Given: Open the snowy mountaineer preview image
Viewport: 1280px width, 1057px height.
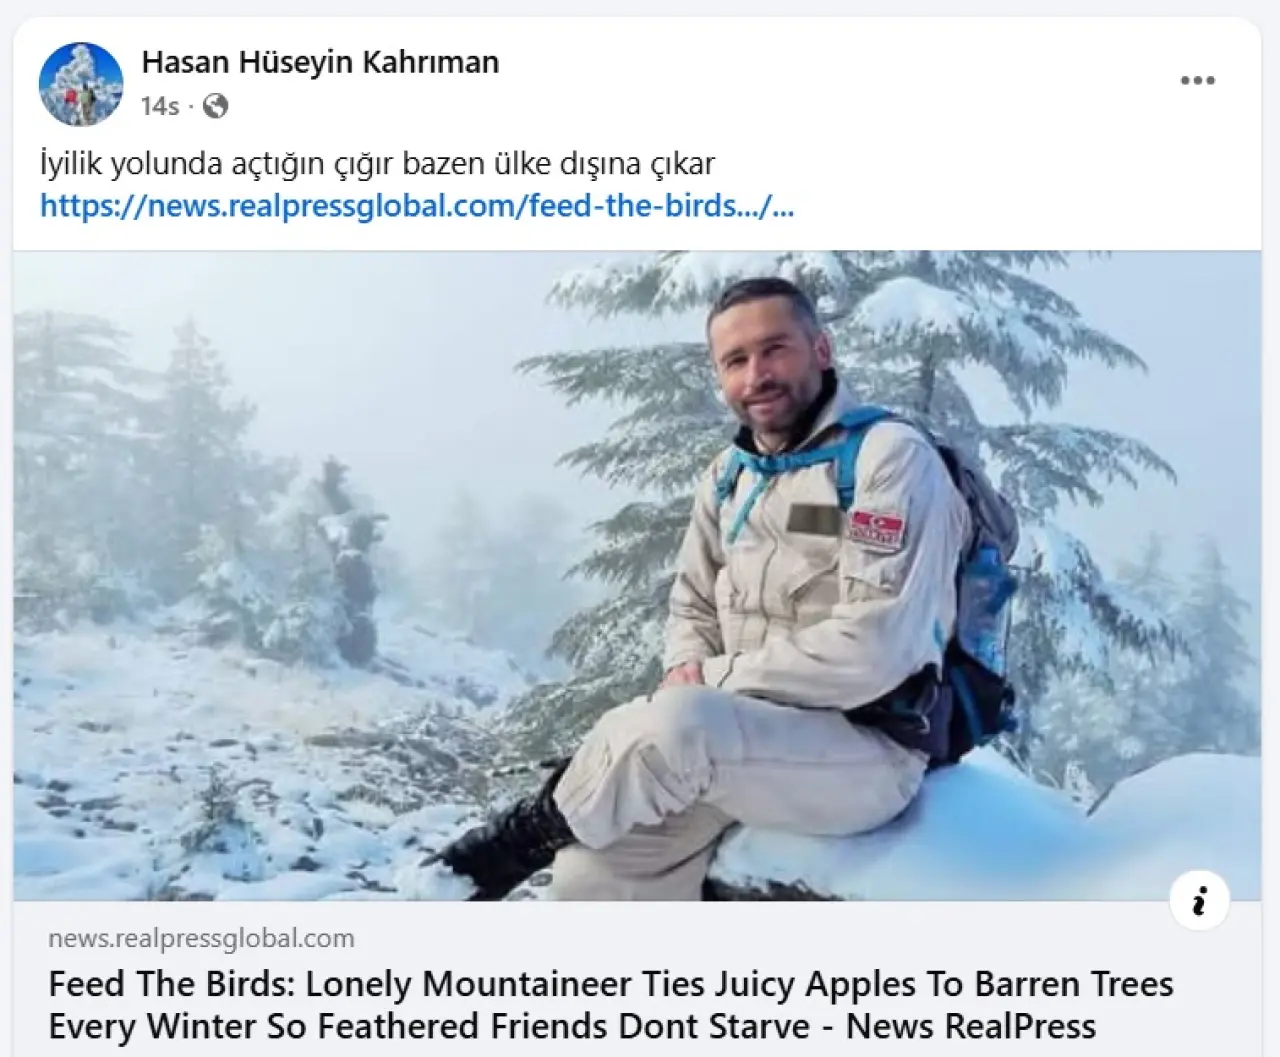Looking at the screenshot, I should pos(637,576).
